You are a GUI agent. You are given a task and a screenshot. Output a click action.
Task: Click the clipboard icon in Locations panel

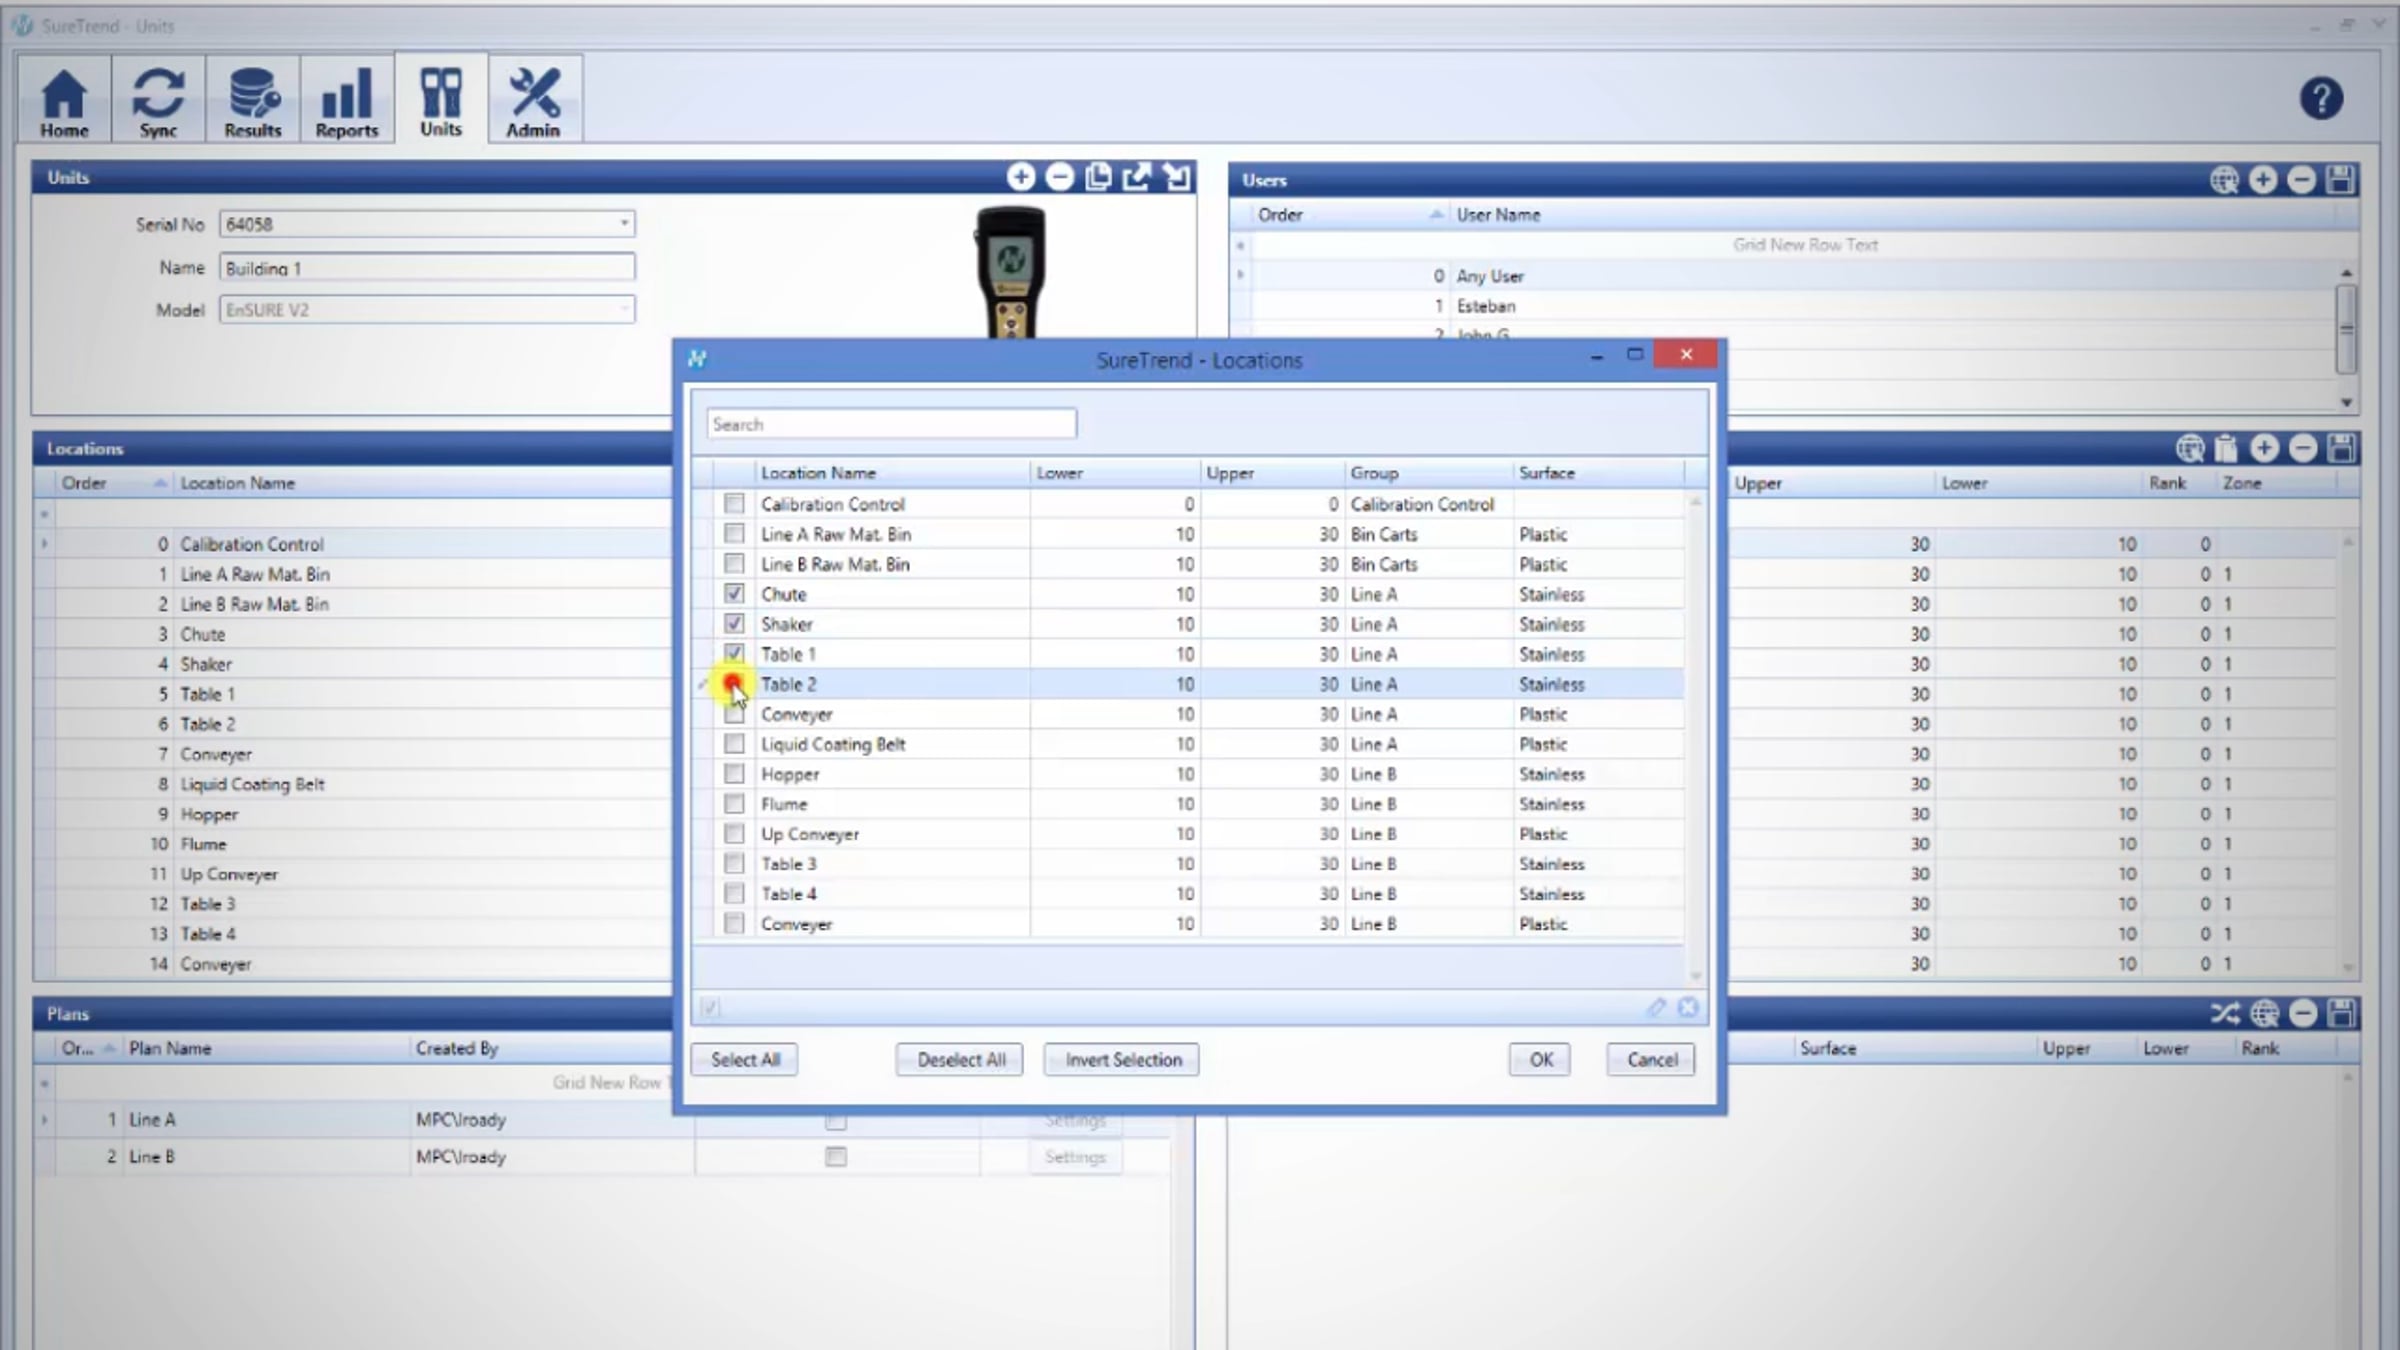pyautogui.click(x=2226, y=448)
